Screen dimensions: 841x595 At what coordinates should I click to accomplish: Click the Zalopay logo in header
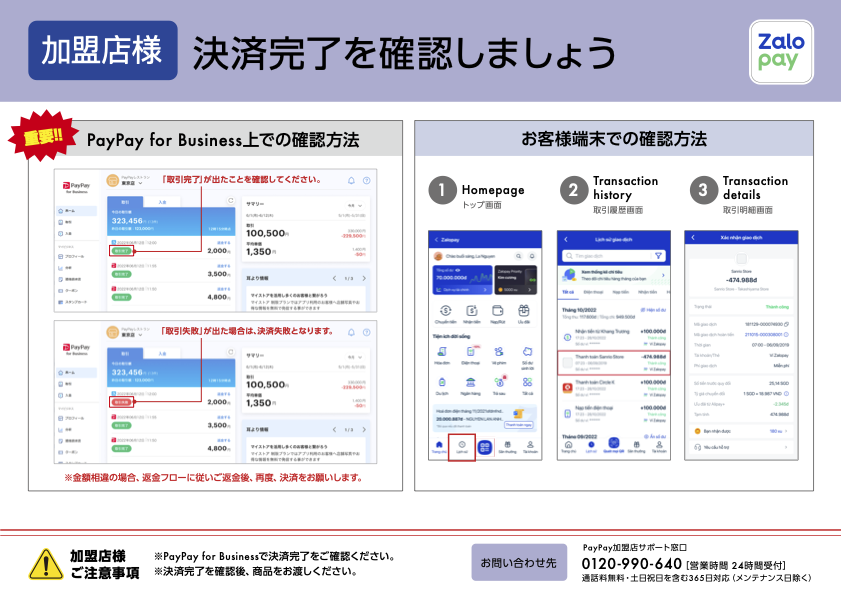[781, 52]
